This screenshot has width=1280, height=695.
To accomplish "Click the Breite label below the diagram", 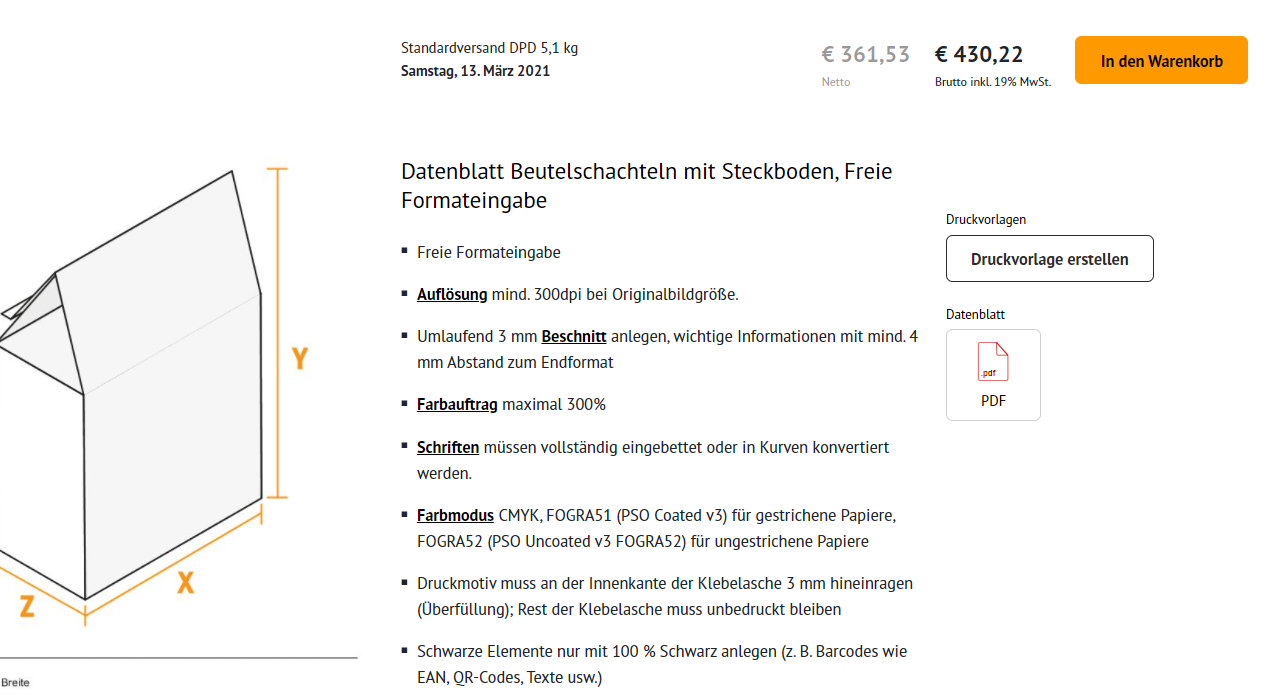I will [x=15, y=682].
